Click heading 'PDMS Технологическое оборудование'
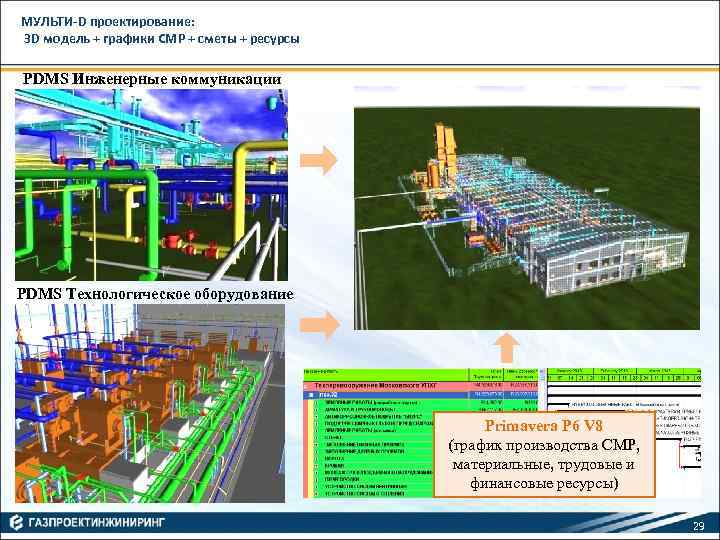Image resolution: width=720 pixels, height=540 pixels. [x=155, y=294]
